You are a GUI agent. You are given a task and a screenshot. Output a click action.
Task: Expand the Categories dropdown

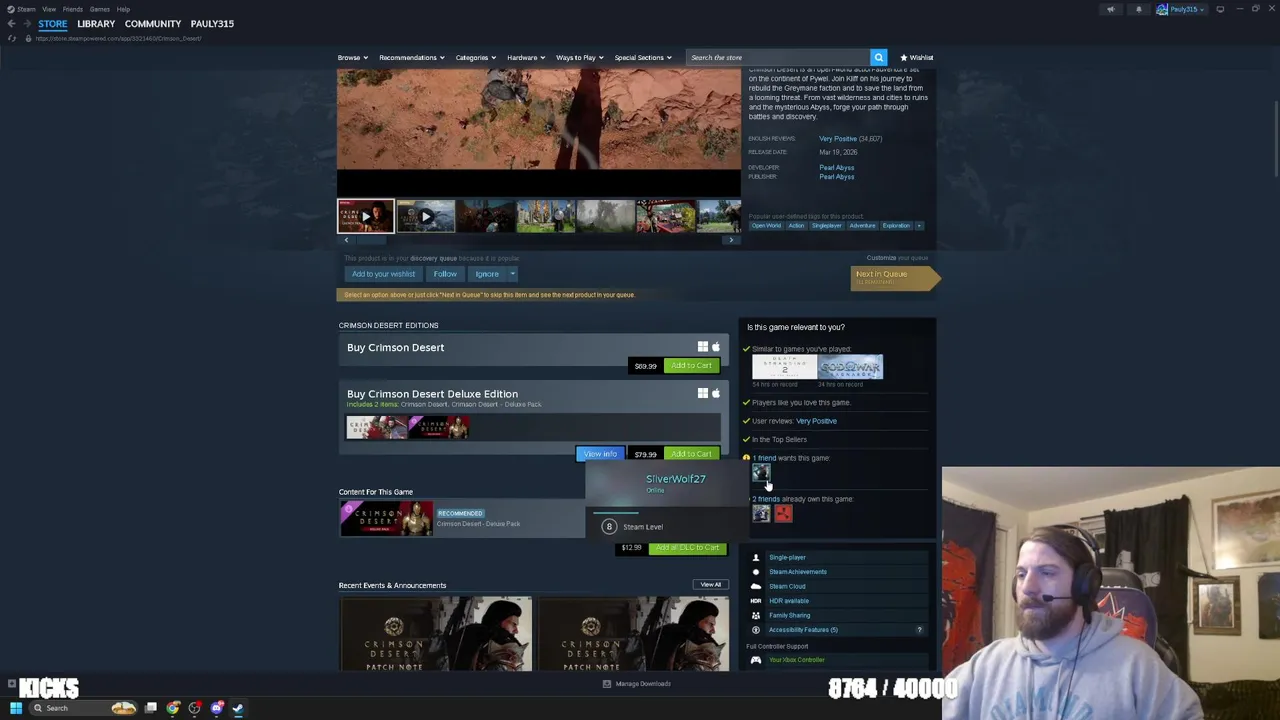[475, 57]
